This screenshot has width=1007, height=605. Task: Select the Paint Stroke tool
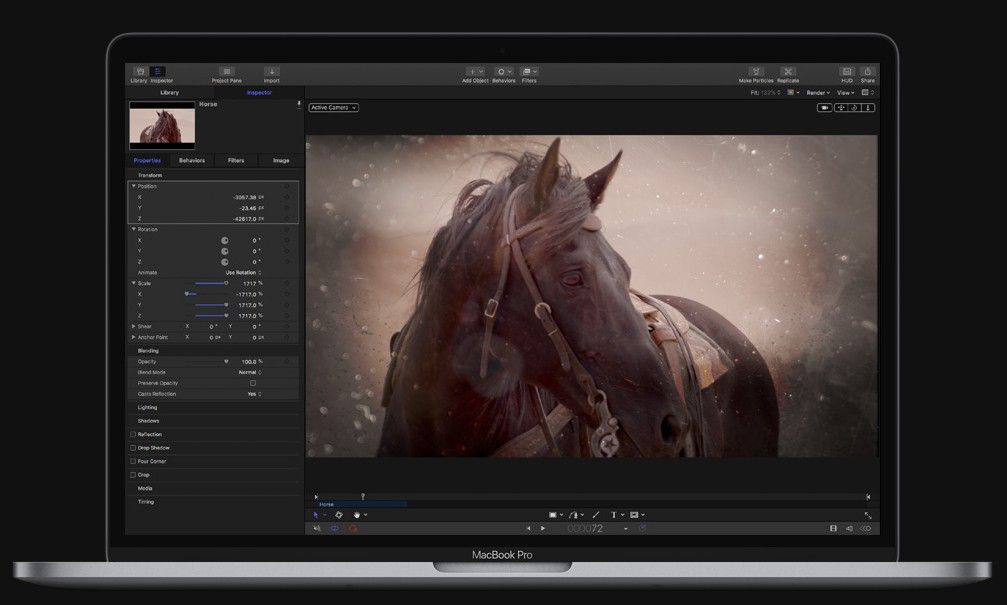click(596, 514)
